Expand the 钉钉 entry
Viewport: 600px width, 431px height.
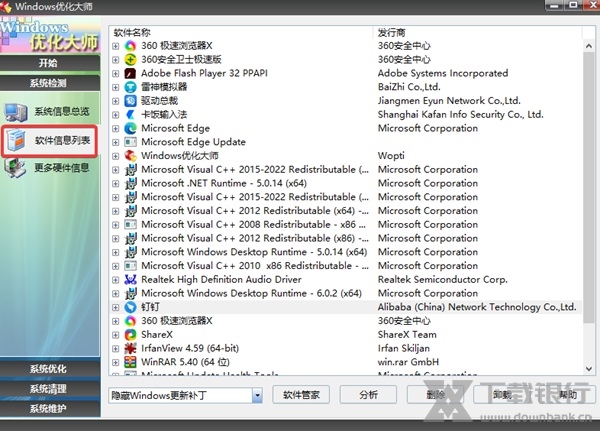coord(116,307)
